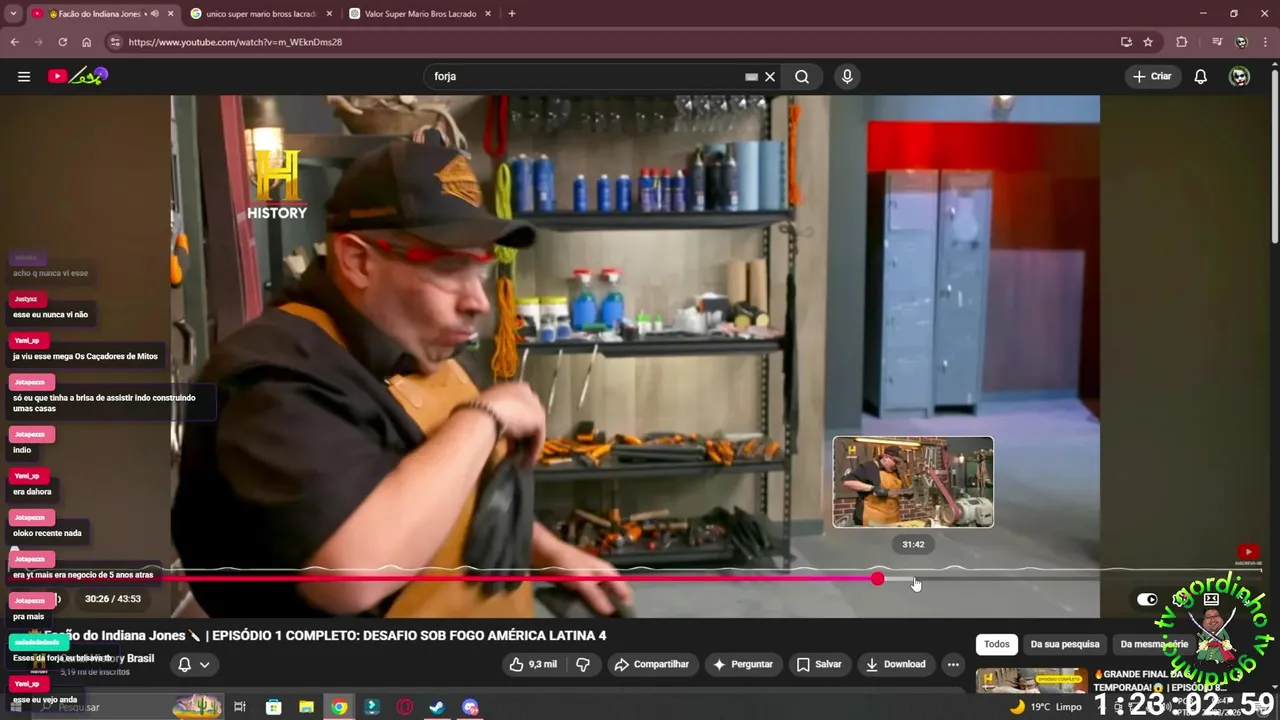Image resolution: width=1280 pixels, height=720 pixels.
Task: Open the browser extensions puzzle icon
Action: (1182, 42)
